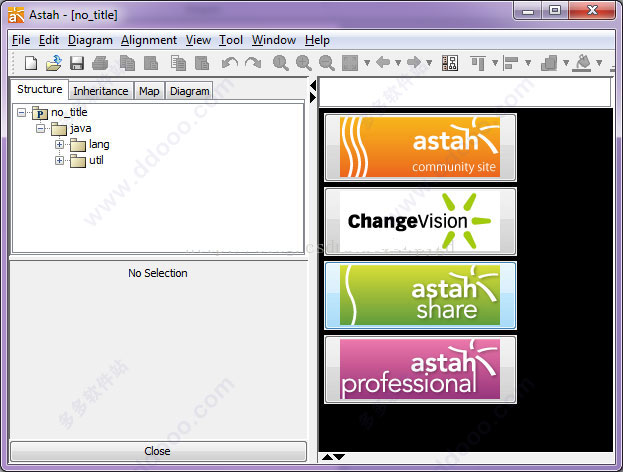This screenshot has height=472, width=623.
Task: Reset zoom to 100% magnifier icon
Action: (281, 63)
